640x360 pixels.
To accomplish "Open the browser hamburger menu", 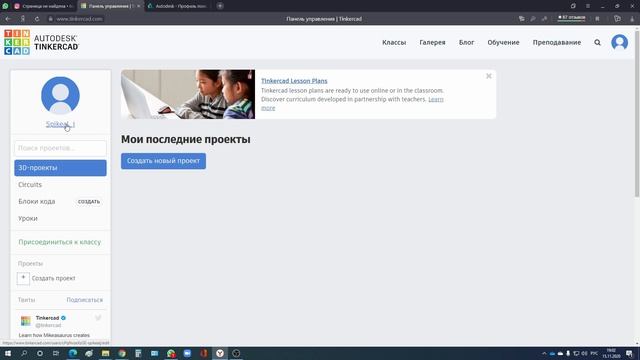I will click(588, 6).
